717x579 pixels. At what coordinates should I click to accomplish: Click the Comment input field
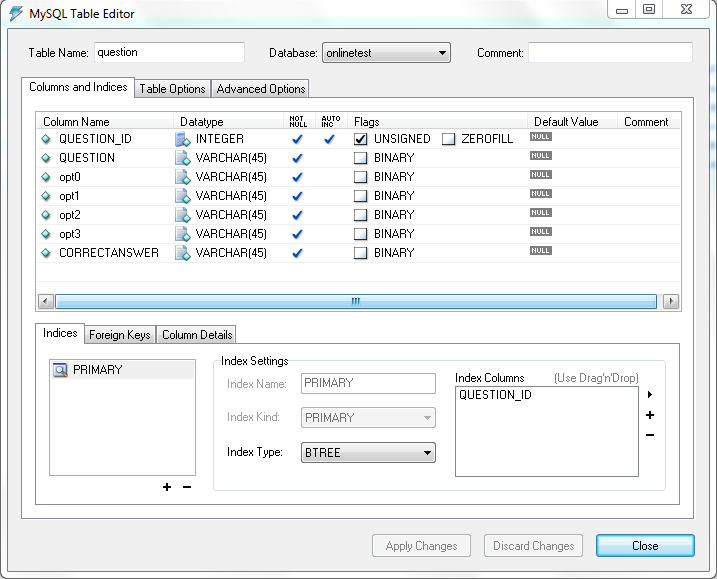click(x=610, y=52)
